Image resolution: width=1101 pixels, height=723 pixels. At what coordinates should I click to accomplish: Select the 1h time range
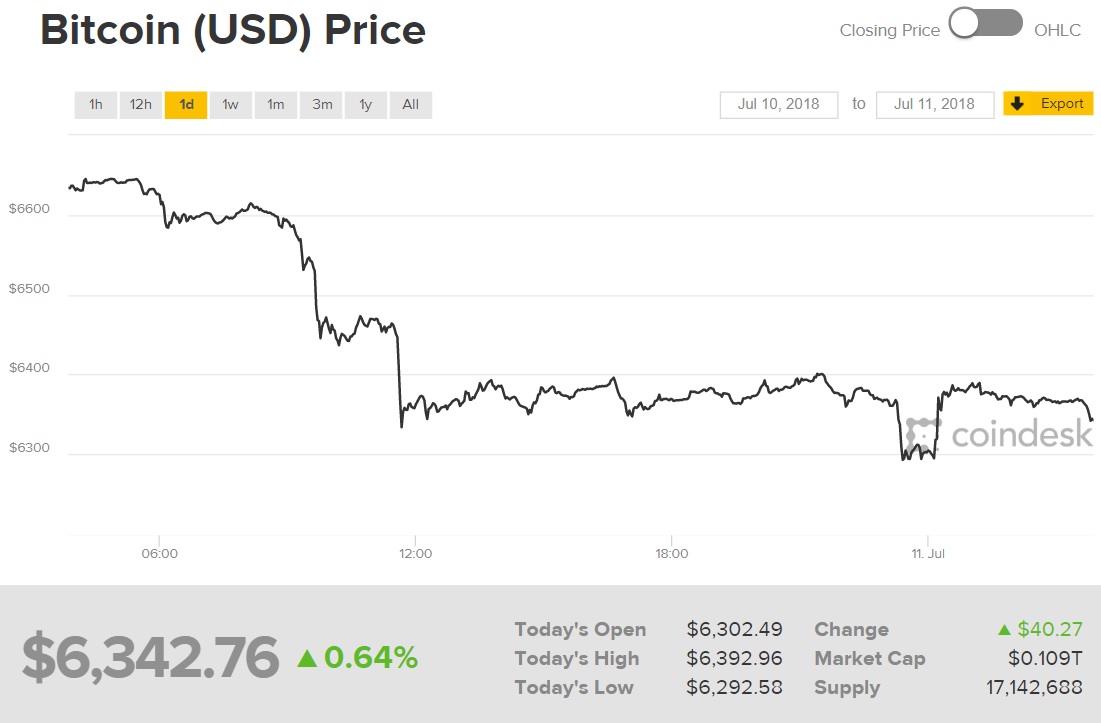click(95, 104)
